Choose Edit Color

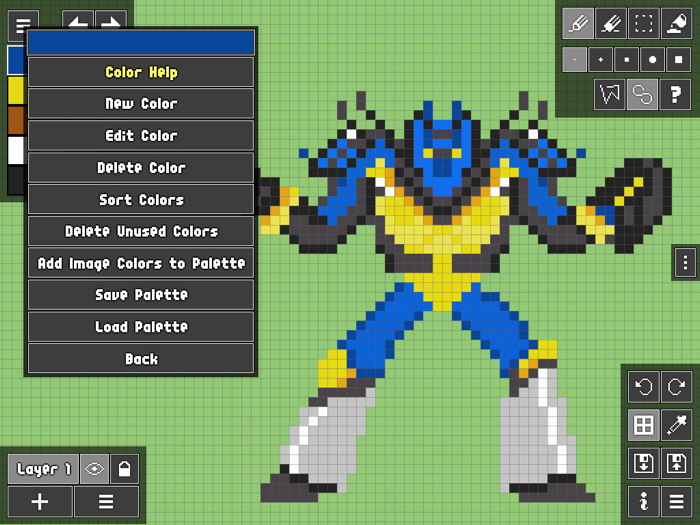(141, 136)
